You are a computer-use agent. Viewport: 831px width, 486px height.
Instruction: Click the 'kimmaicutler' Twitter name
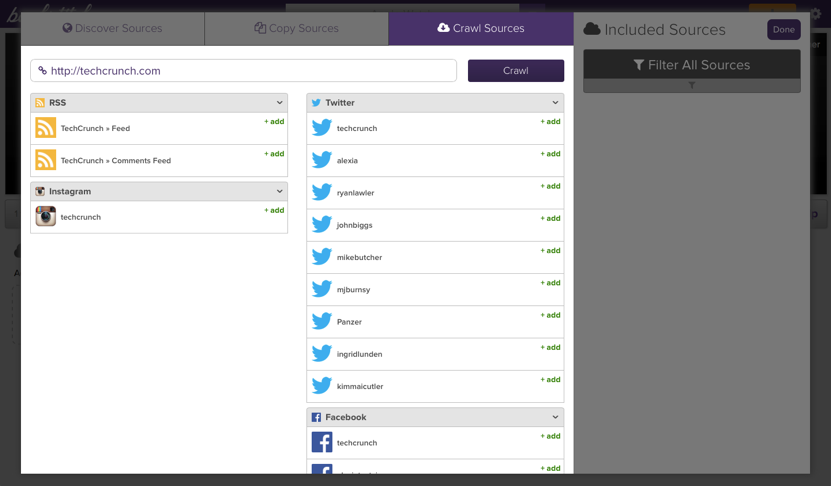pyautogui.click(x=360, y=386)
